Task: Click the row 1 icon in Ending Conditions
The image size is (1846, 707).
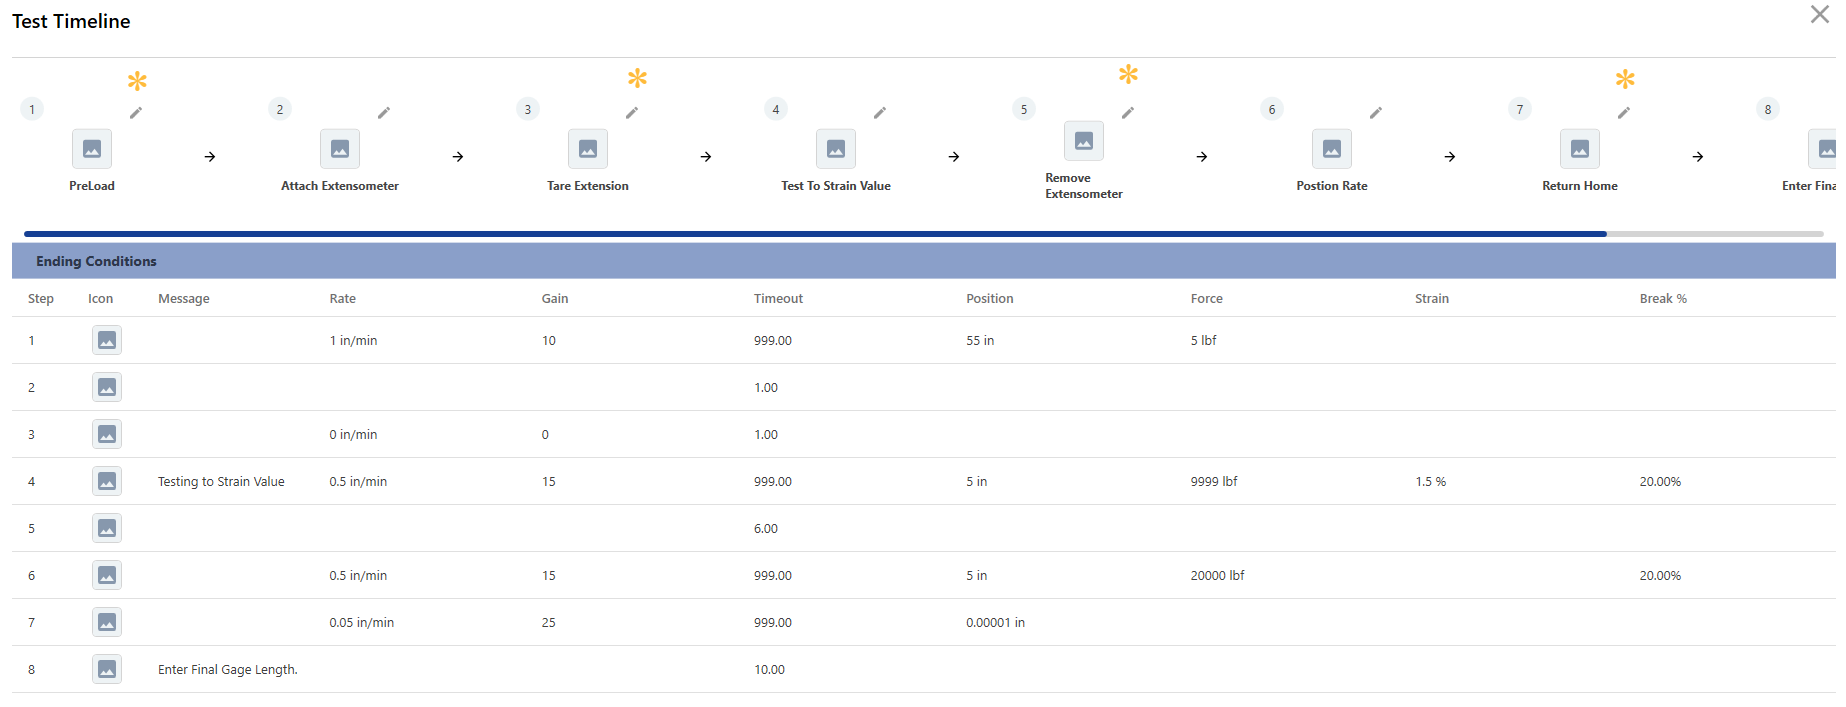Action: (x=107, y=340)
